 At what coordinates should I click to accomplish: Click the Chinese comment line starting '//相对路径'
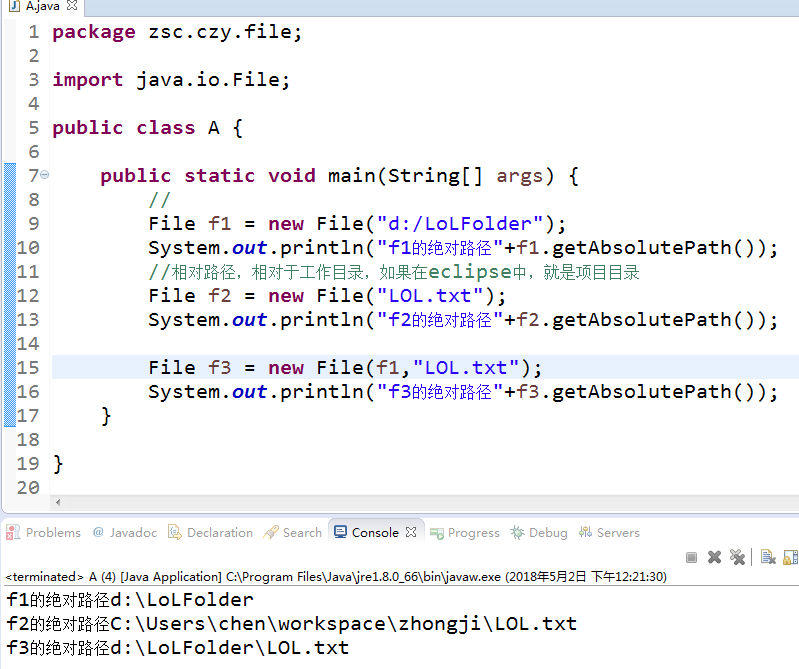click(394, 272)
